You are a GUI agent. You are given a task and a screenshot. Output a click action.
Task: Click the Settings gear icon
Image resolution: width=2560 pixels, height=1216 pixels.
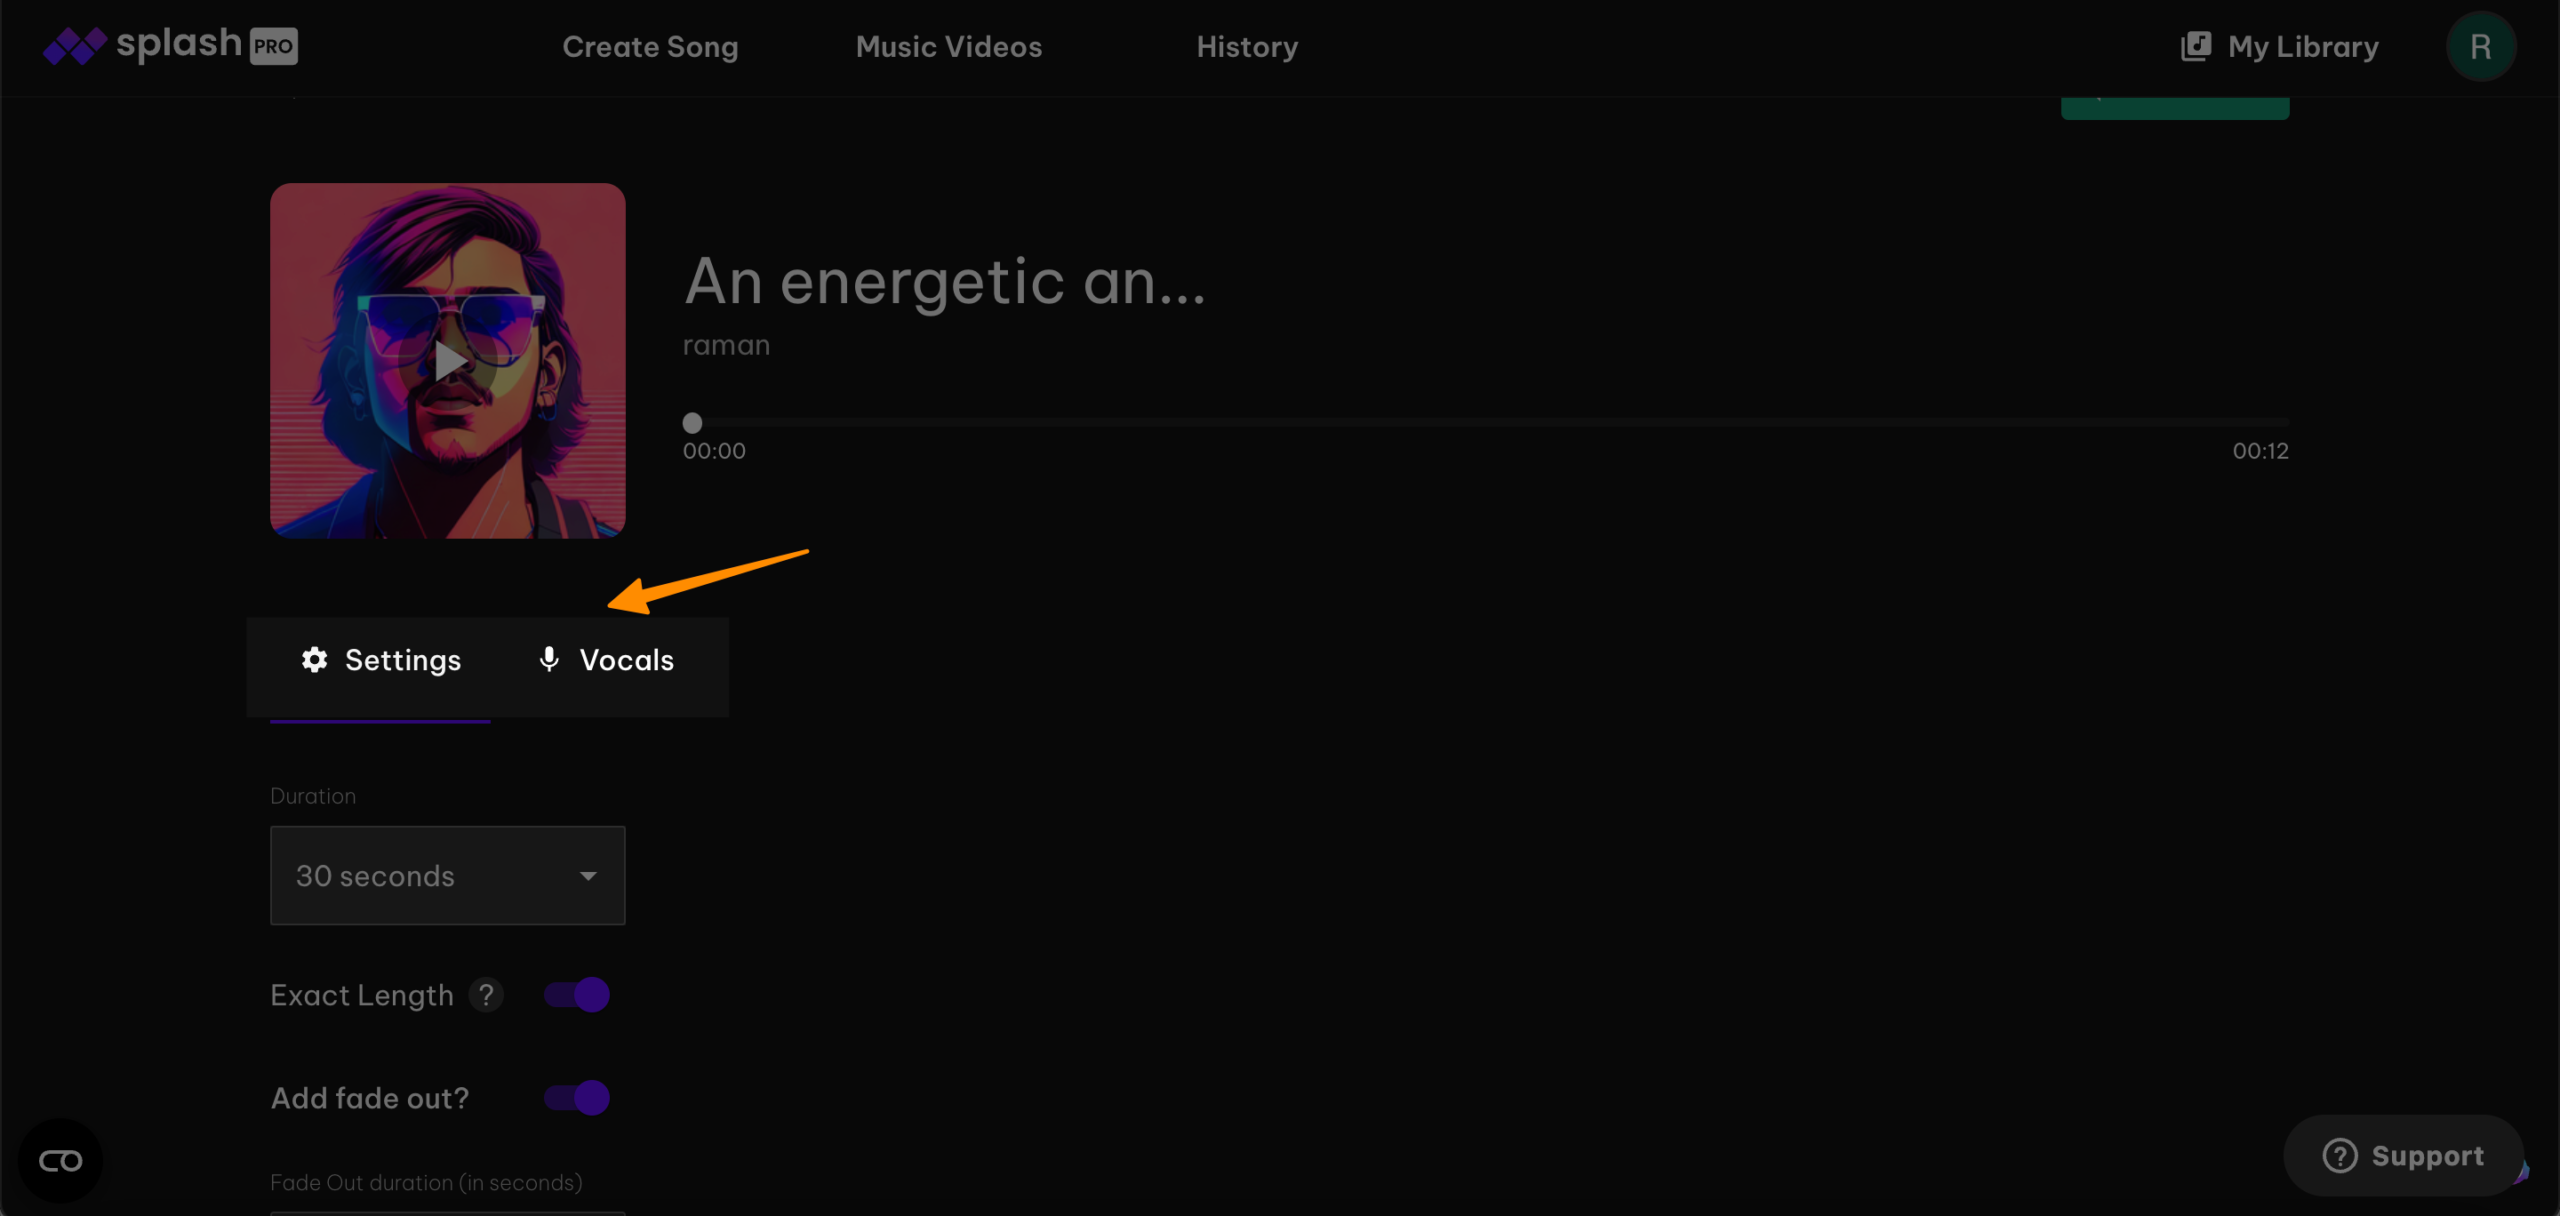point(314,659)
